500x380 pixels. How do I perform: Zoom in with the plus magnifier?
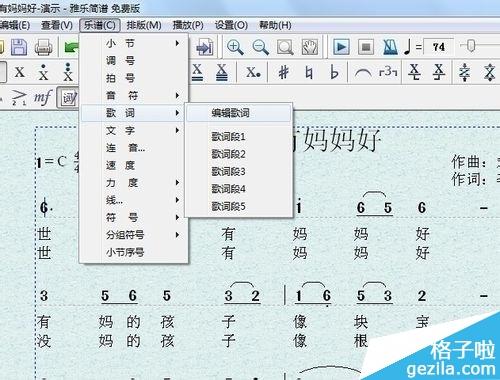coord(235,47)
